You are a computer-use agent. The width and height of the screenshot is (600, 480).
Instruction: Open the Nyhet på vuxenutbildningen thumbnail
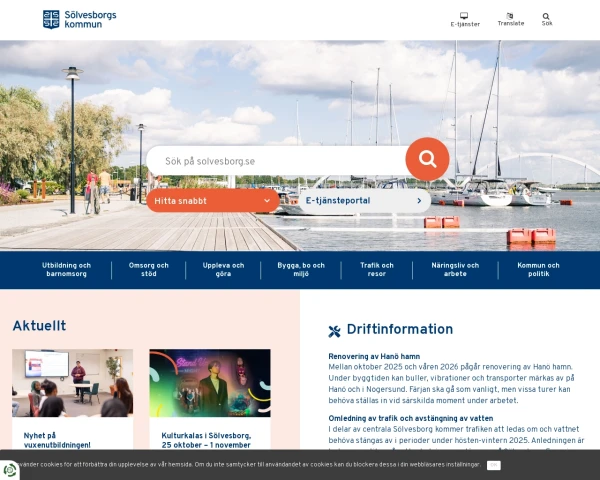[72, 383]
